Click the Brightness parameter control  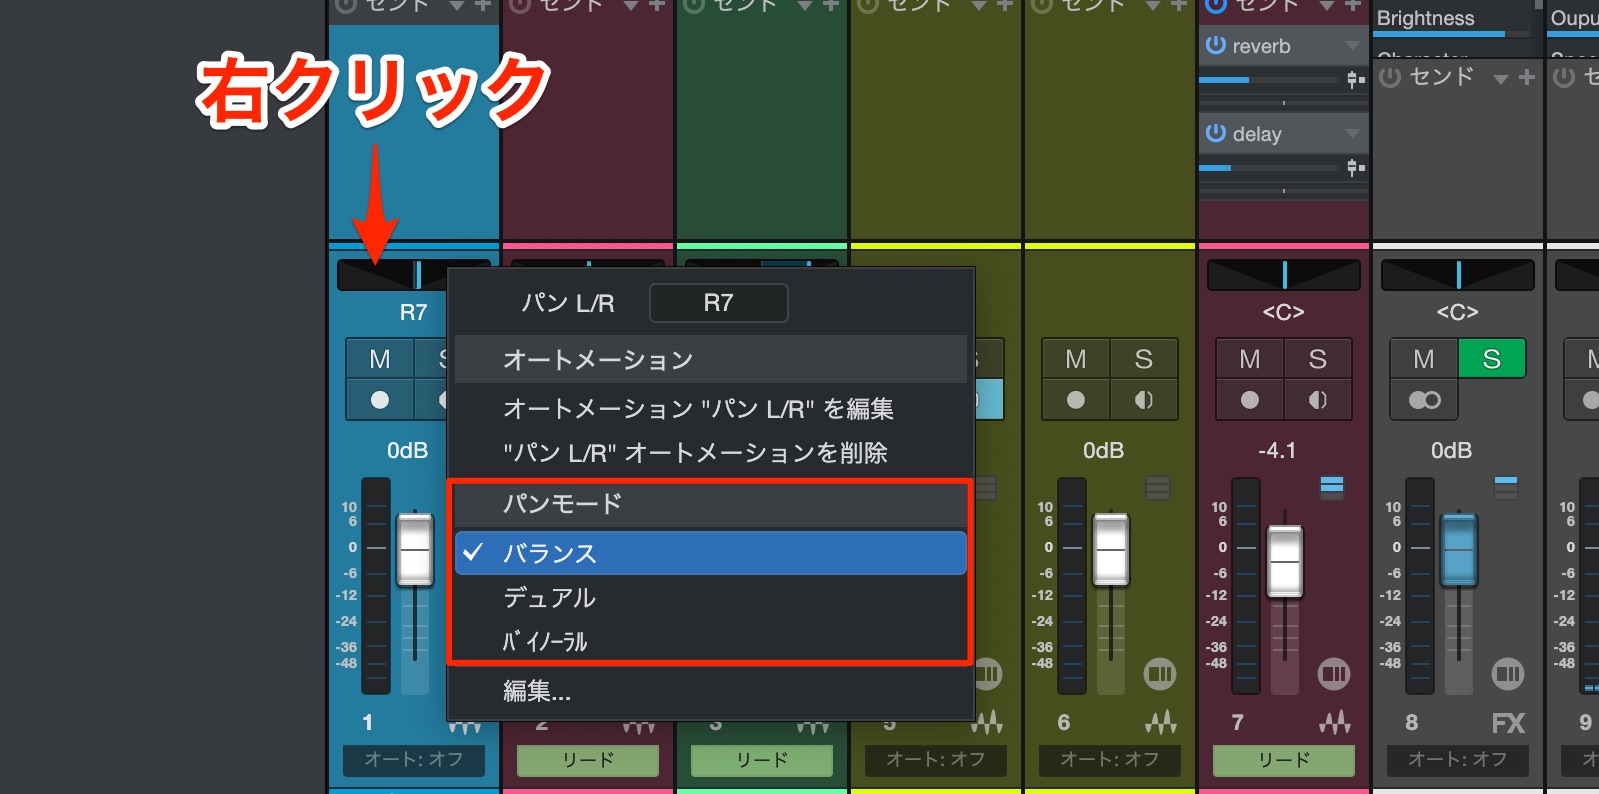coord(1452,22)
